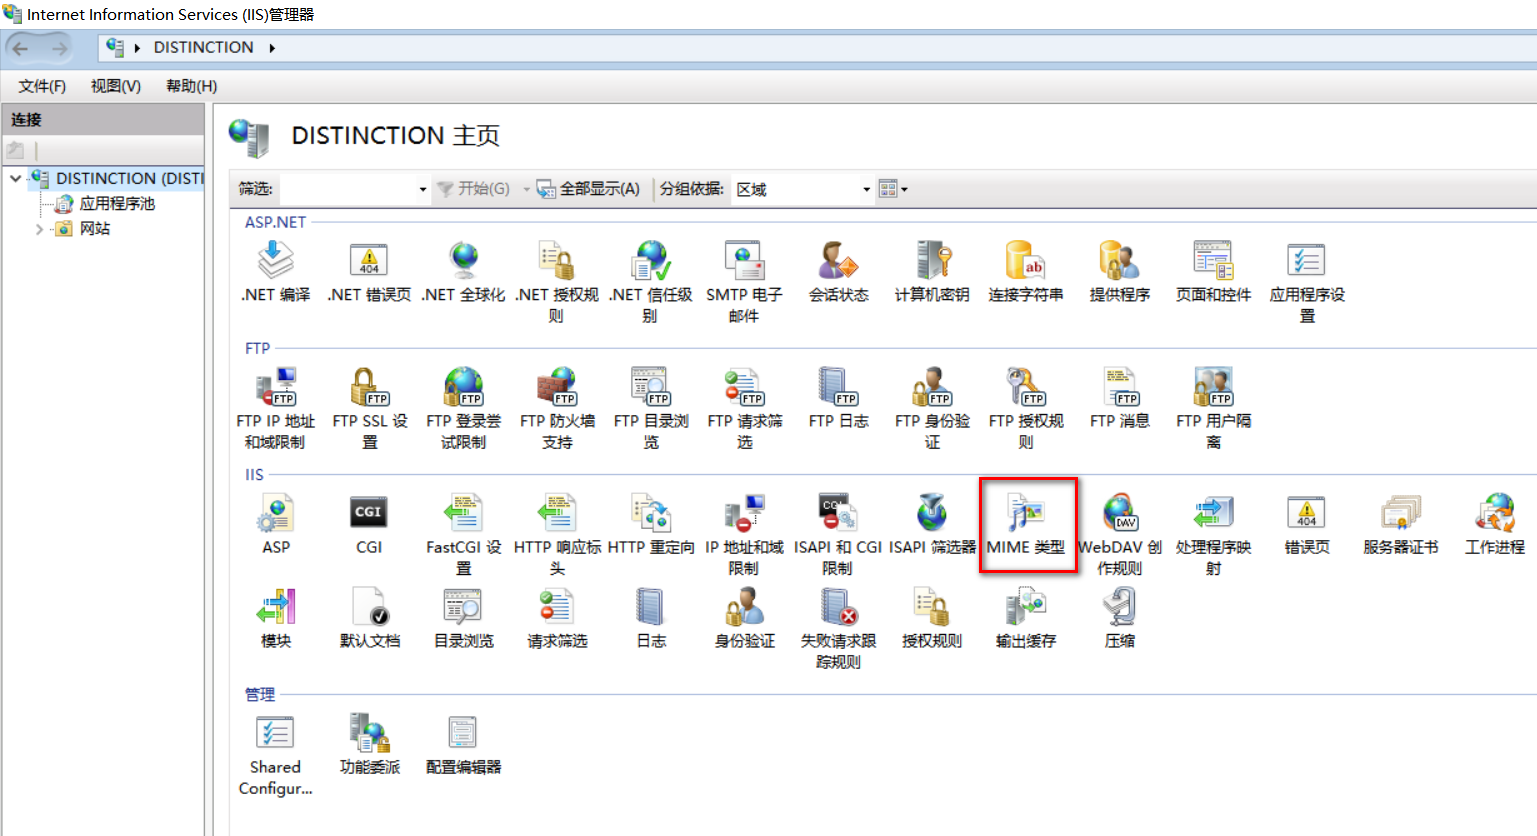The height and width of the screenshot is (836, 1537).
Task: Open HTTP 响应标头 feature
Action: tap(557, 534)
